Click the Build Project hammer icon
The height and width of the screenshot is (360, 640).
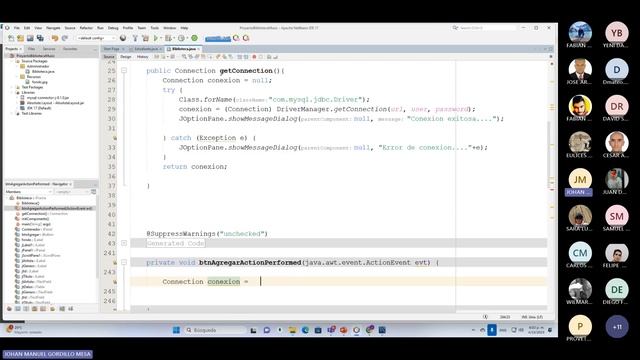click(135, 38)
